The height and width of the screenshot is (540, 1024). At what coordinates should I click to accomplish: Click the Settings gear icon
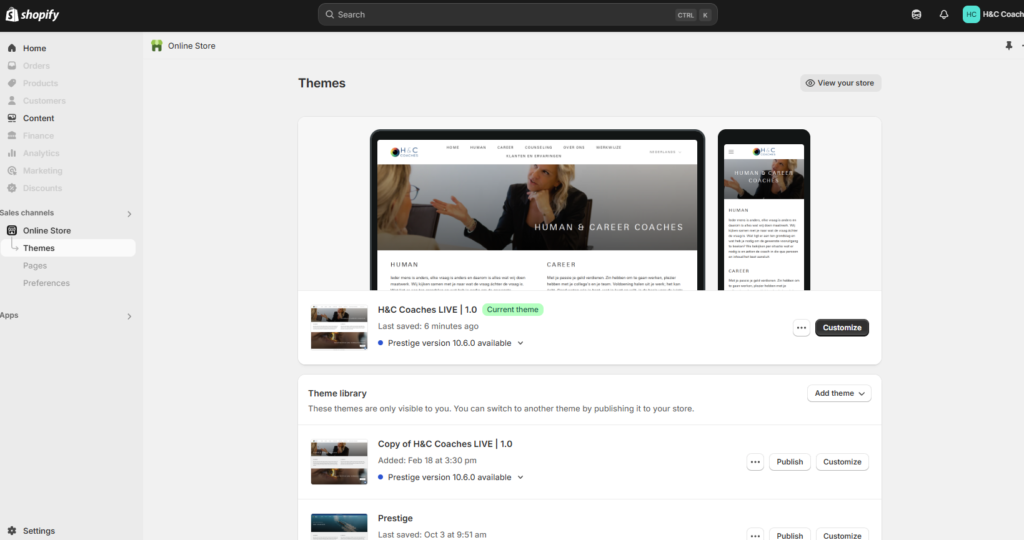coord(12,531)
